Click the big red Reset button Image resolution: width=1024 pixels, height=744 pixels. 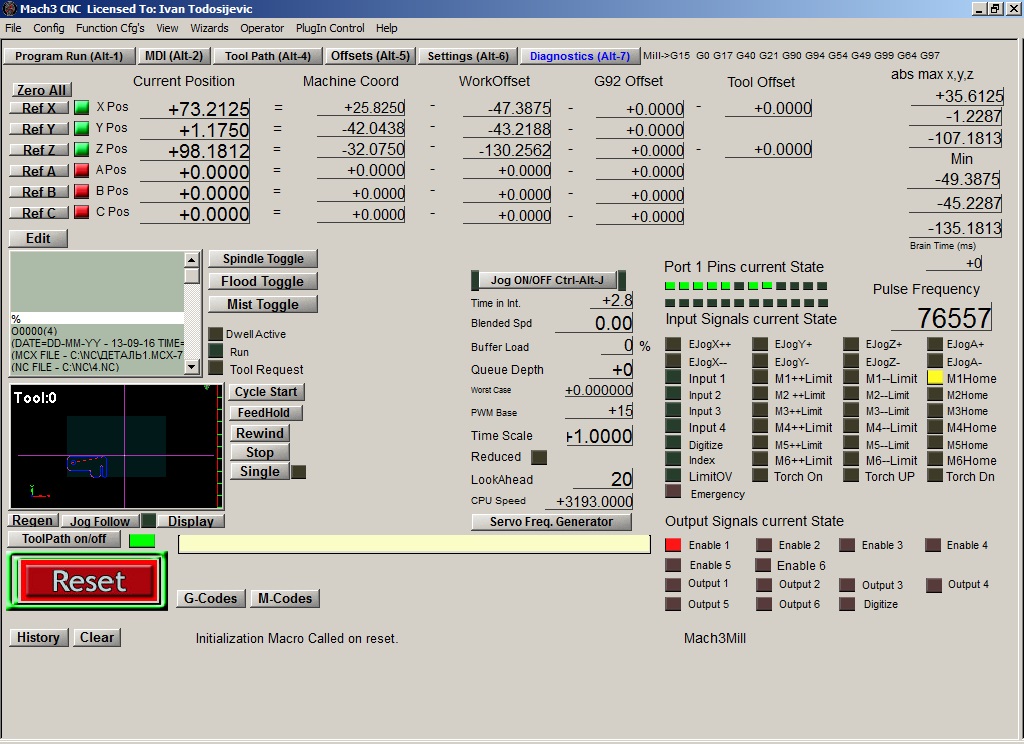tap(88, 581)
